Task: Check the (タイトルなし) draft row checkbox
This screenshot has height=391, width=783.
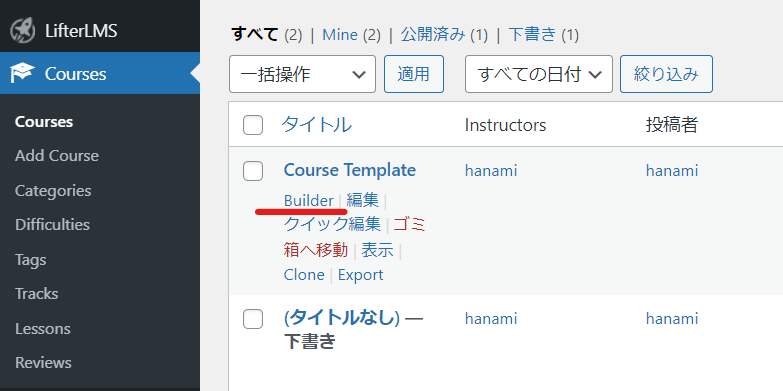Action: (253, 319)
